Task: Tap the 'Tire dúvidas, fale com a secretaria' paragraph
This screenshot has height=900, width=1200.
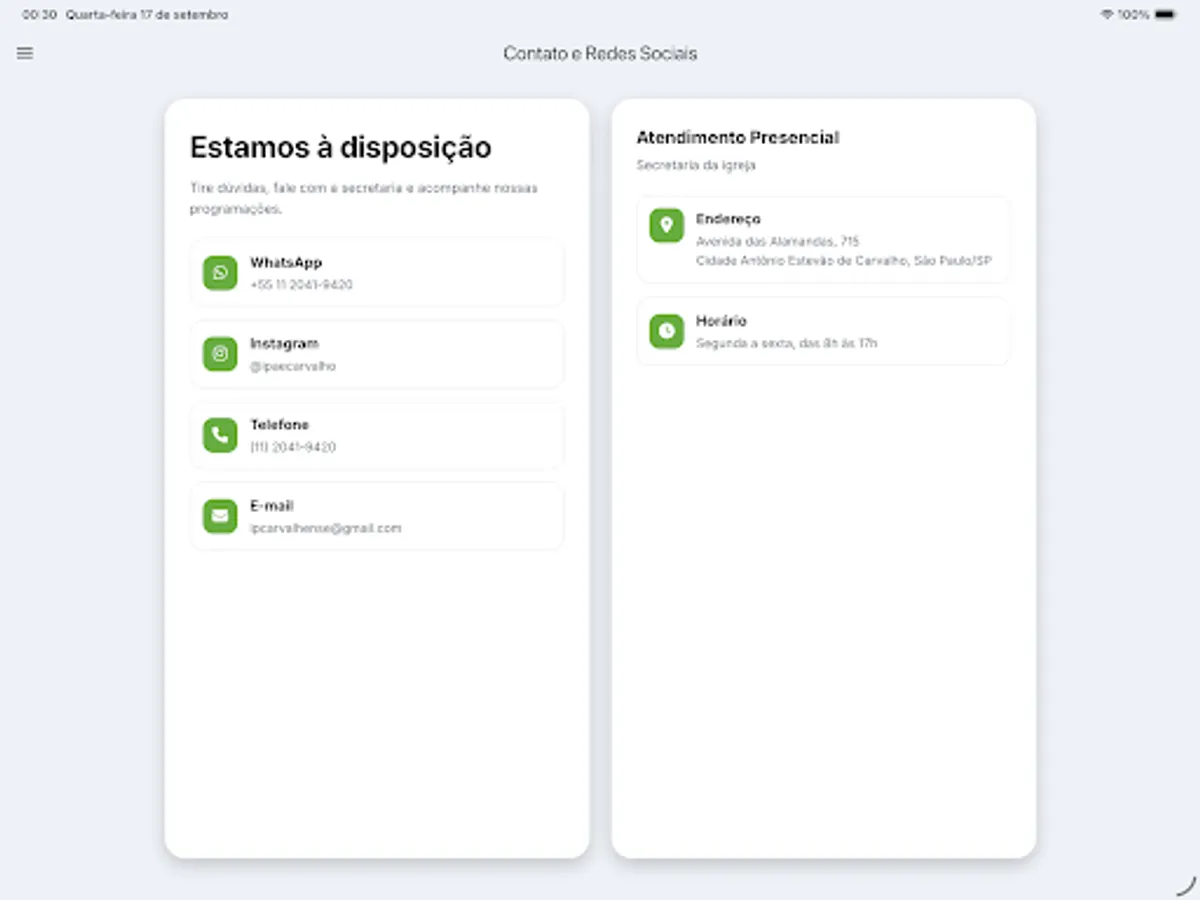Action: [364, 199]
